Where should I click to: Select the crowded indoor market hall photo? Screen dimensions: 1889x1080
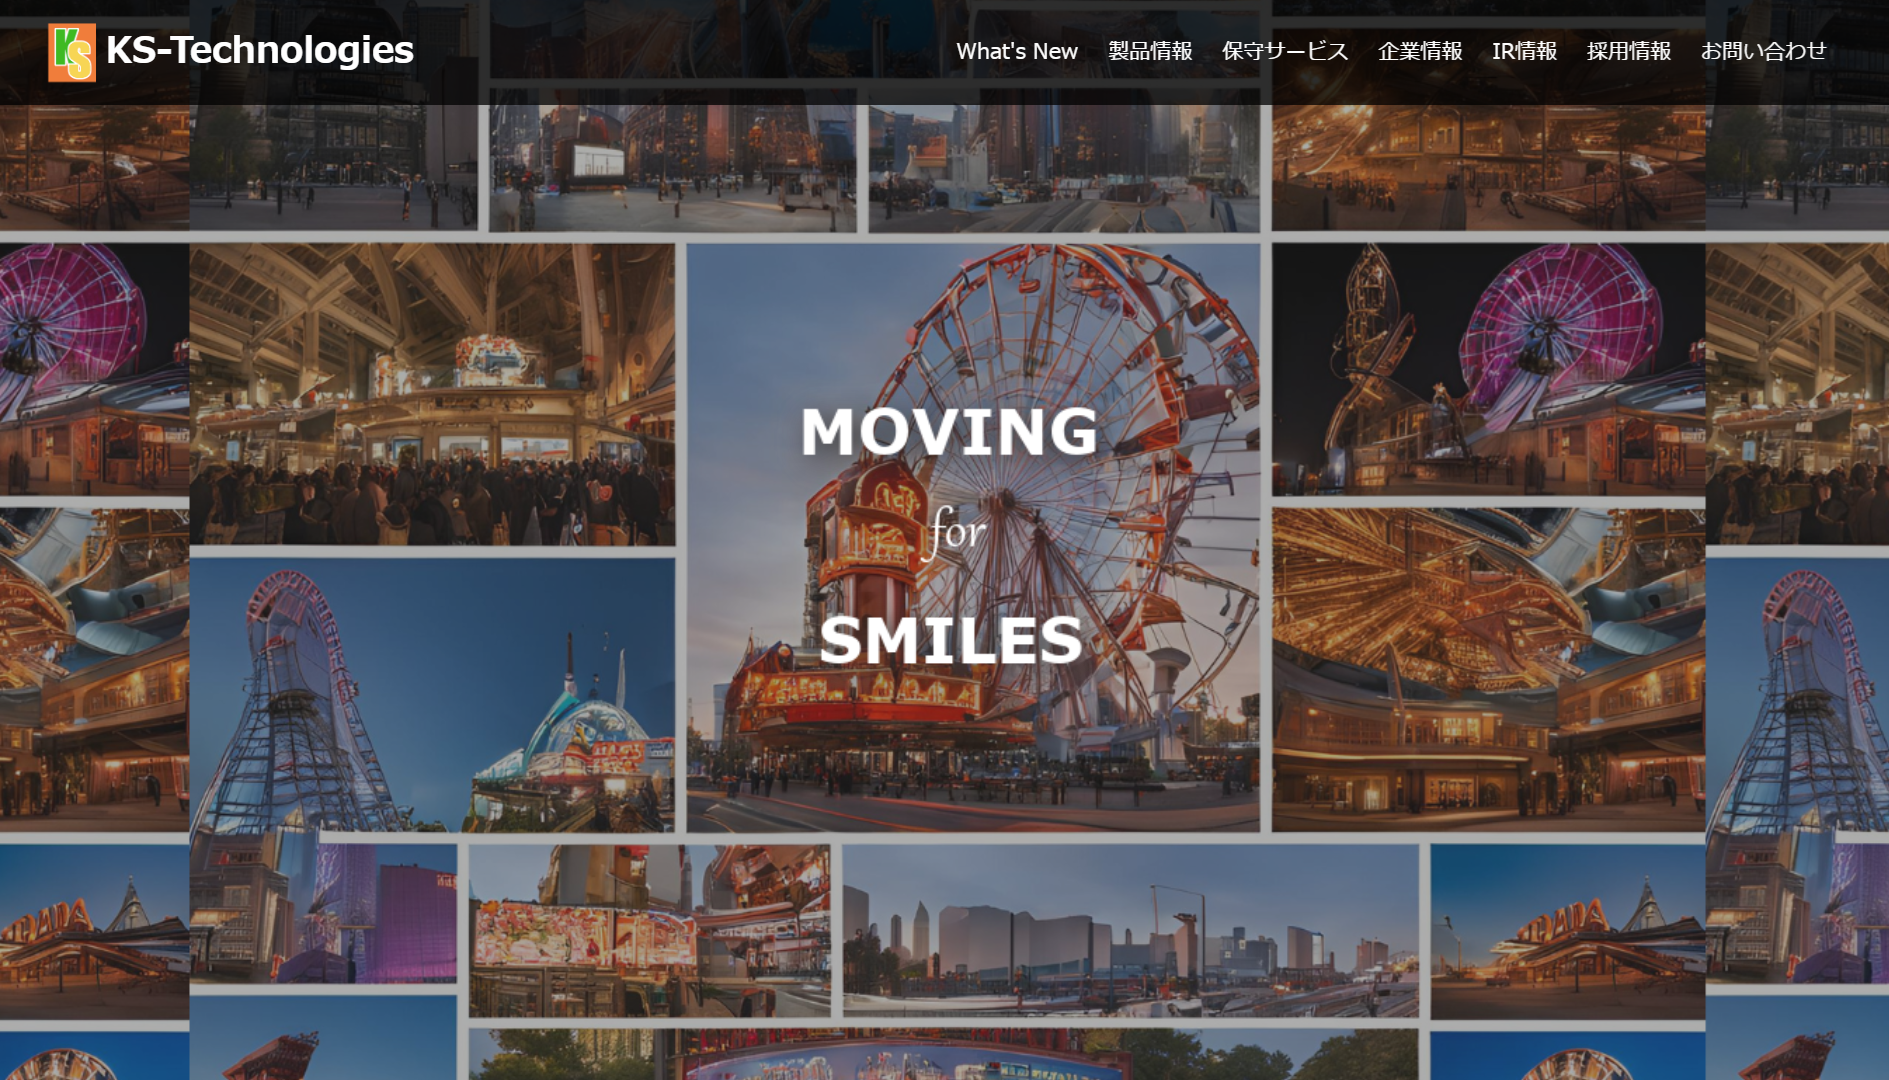coord(432,395)
